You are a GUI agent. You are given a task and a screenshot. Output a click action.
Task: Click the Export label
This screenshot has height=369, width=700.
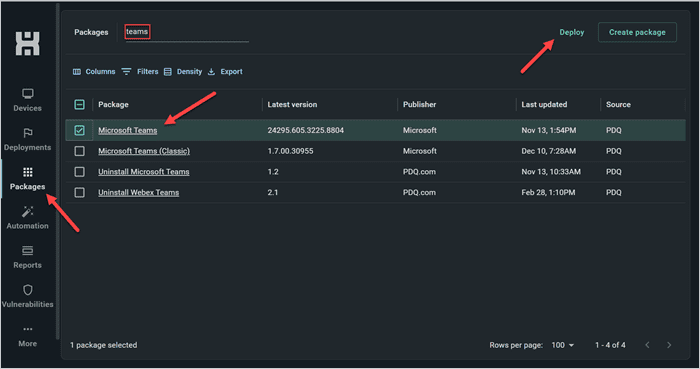(x=231, y=72)
